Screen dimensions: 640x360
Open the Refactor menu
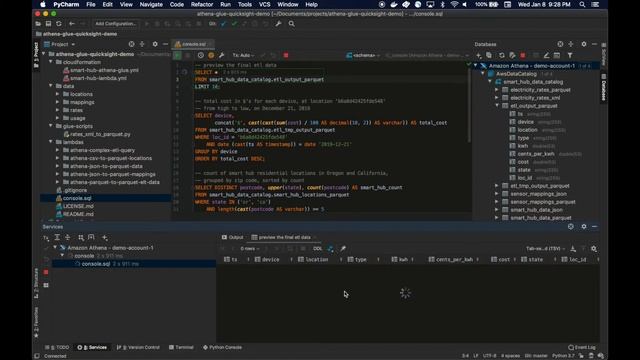[202, 4]
